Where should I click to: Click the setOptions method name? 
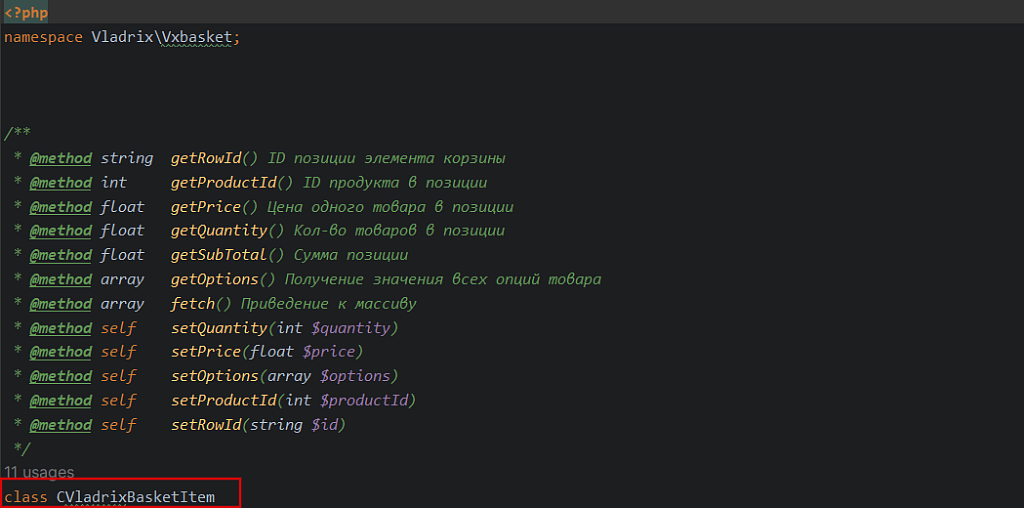[x=215, y=376]
